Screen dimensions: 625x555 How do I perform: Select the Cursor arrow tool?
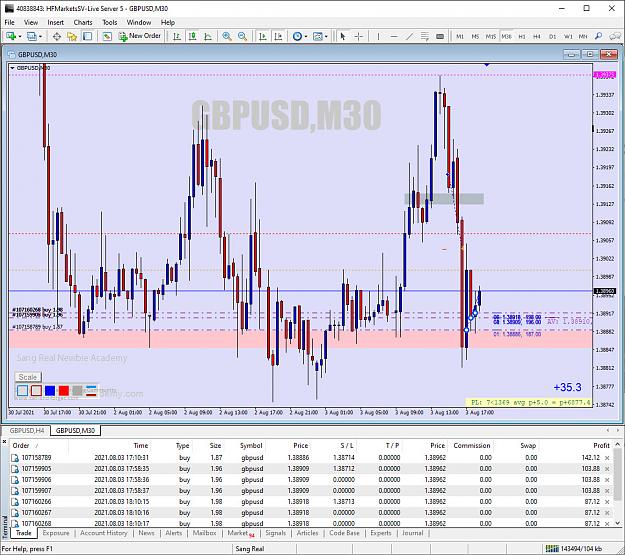click(343, 36)
